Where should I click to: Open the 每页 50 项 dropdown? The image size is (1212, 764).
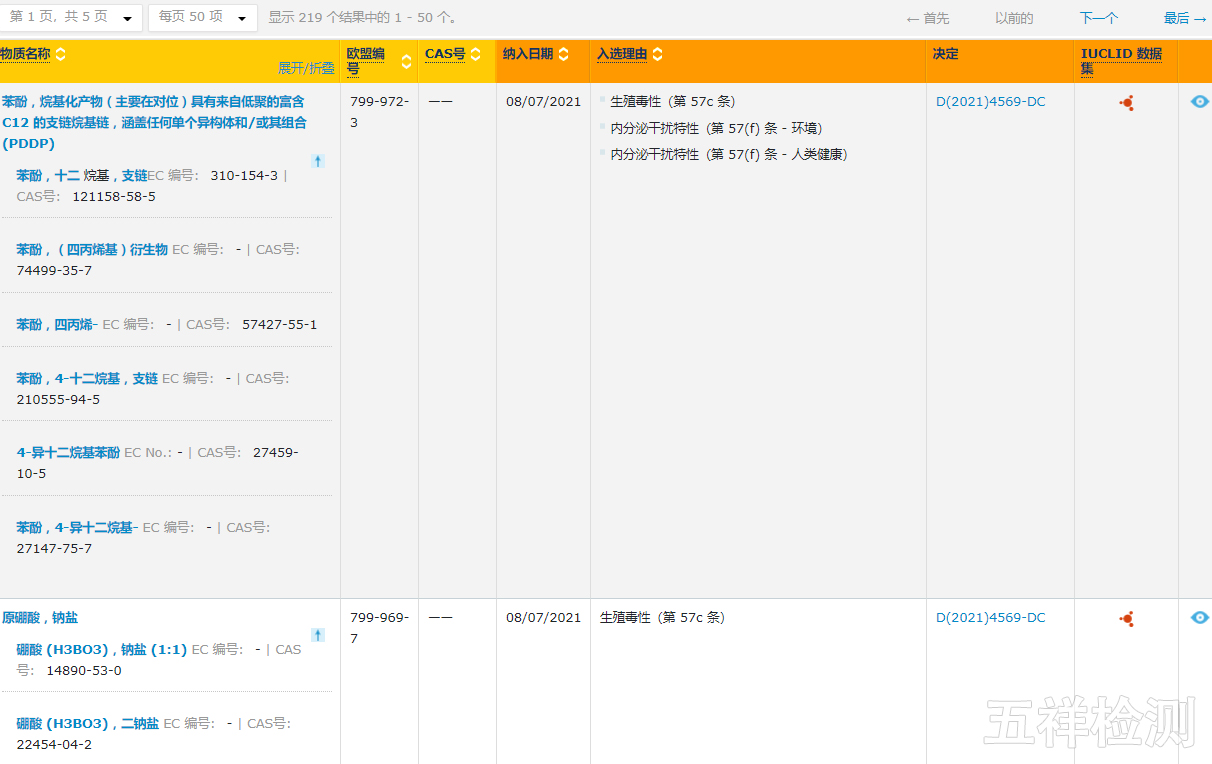pyautogui.click(x=203, y=18)
